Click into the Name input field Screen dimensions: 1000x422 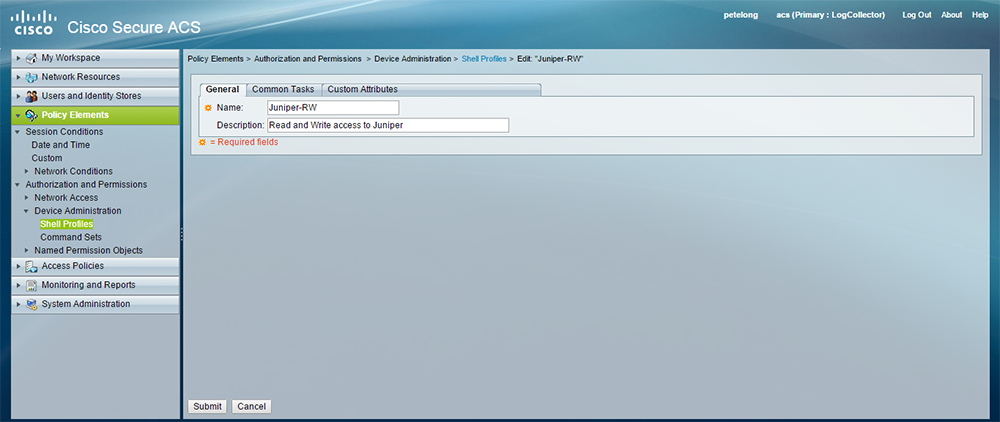333,108
